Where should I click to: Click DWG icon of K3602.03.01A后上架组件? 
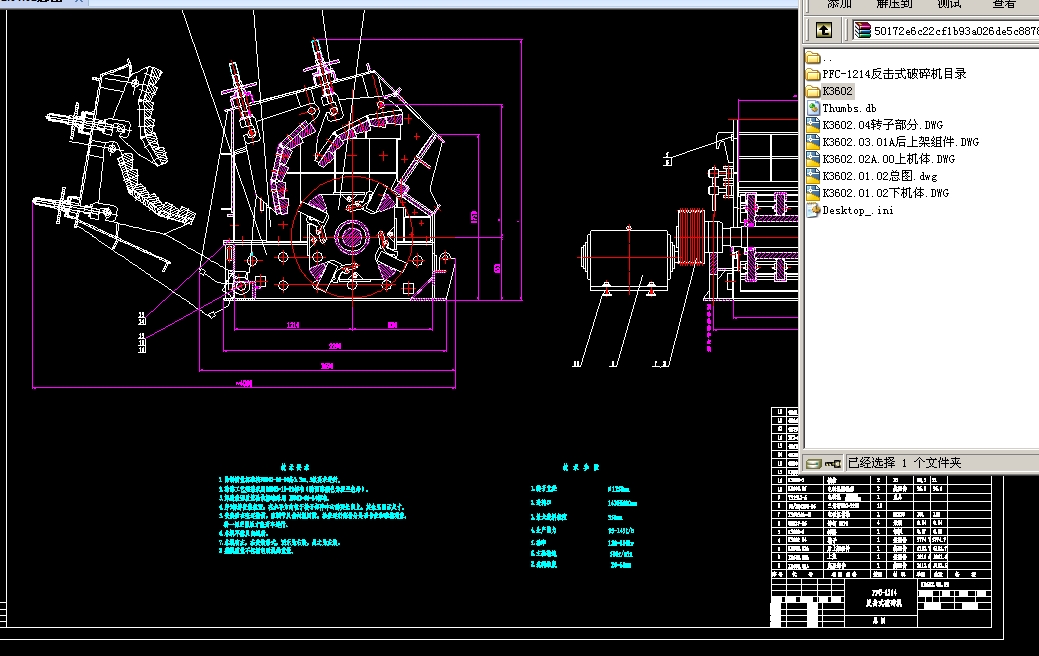pyautogui.click(x=813, y=142)
